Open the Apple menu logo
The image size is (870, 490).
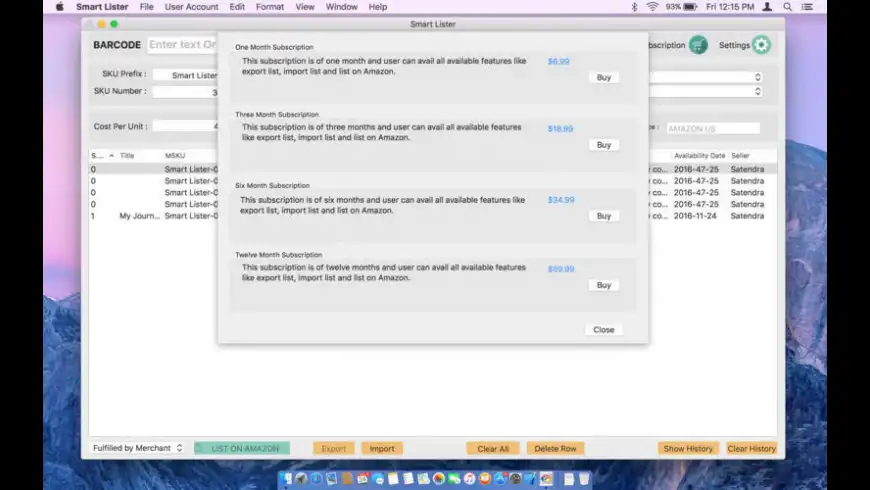[60, 7]
